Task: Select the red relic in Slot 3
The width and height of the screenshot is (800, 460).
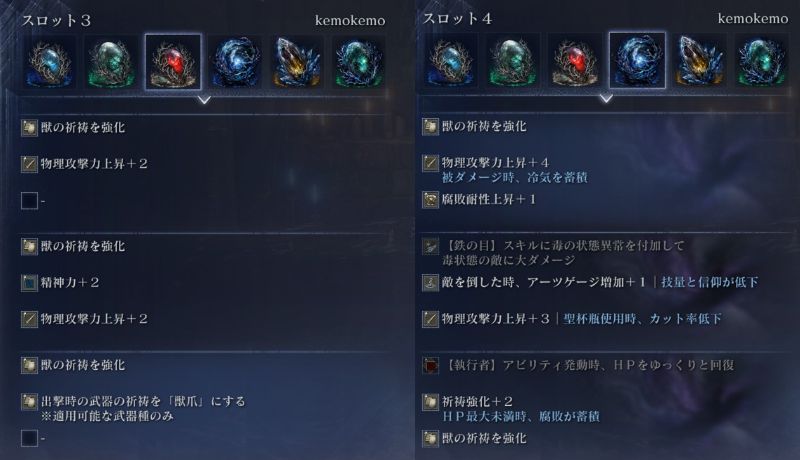Action: (x=173, y=62)
